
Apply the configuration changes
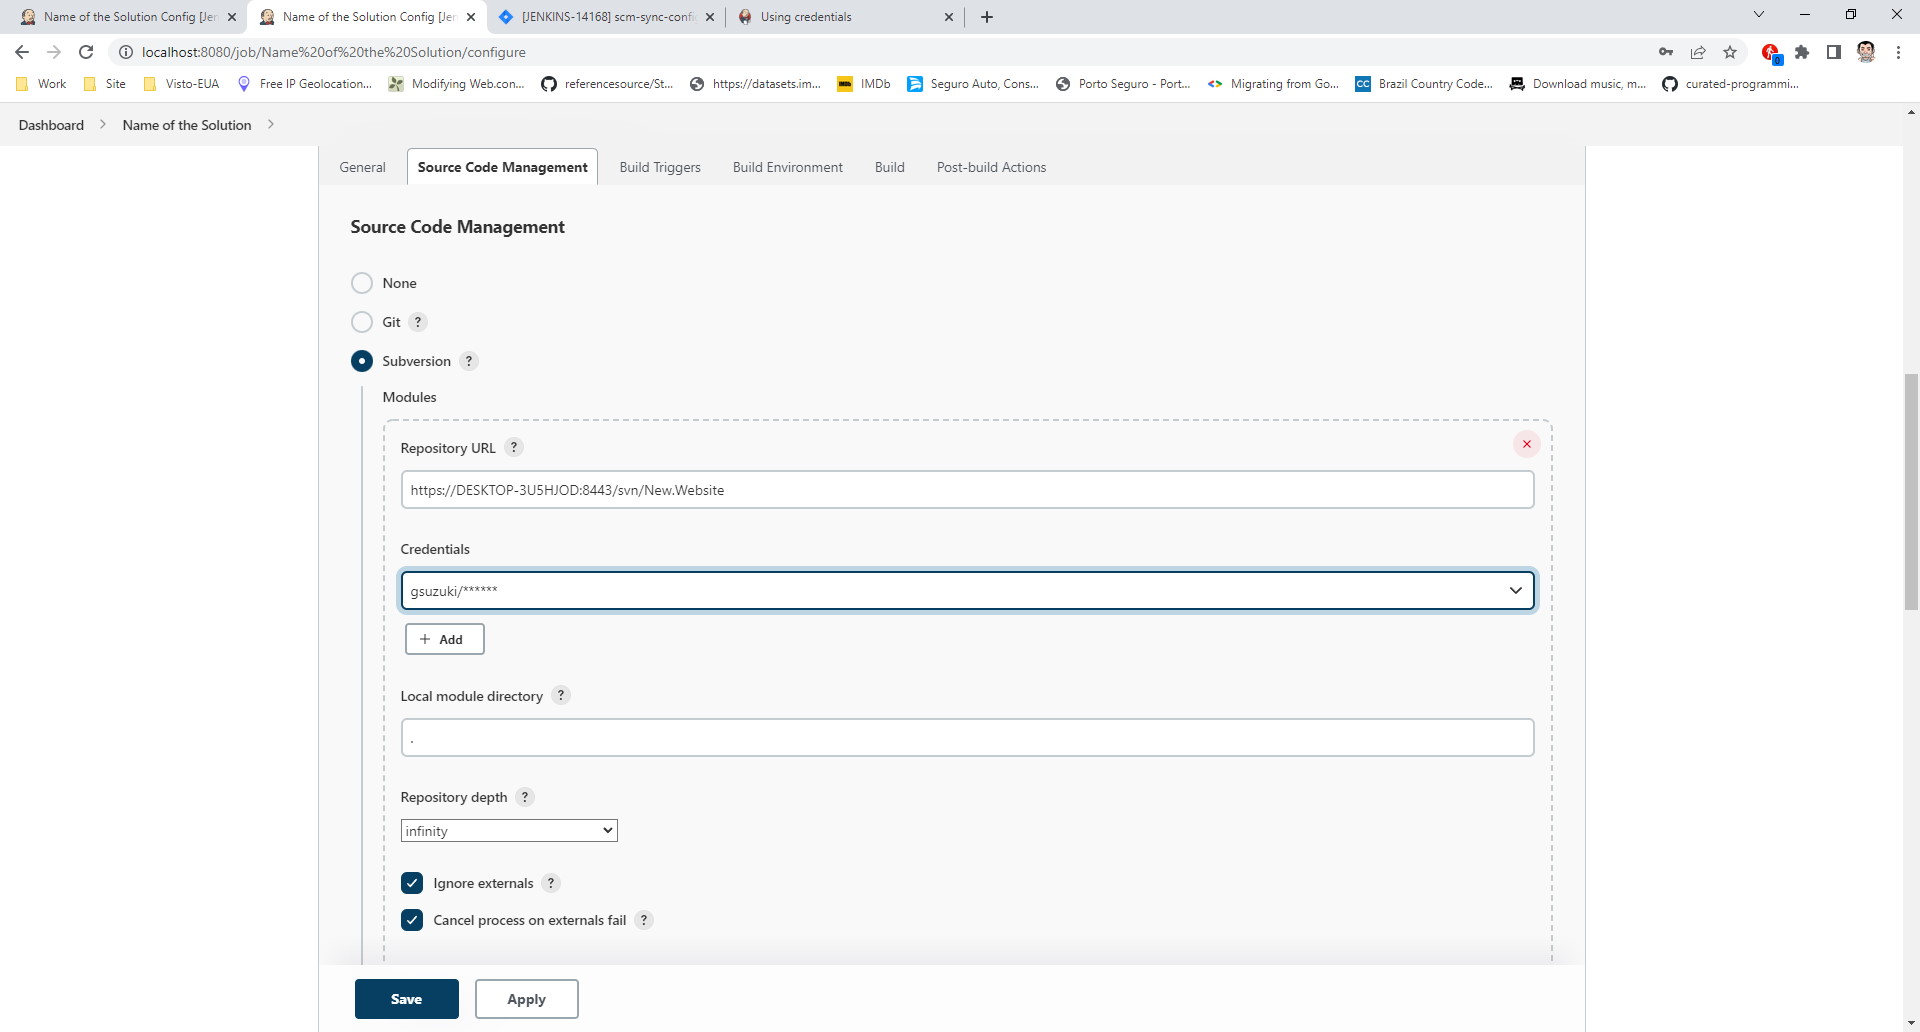point(527,999)
